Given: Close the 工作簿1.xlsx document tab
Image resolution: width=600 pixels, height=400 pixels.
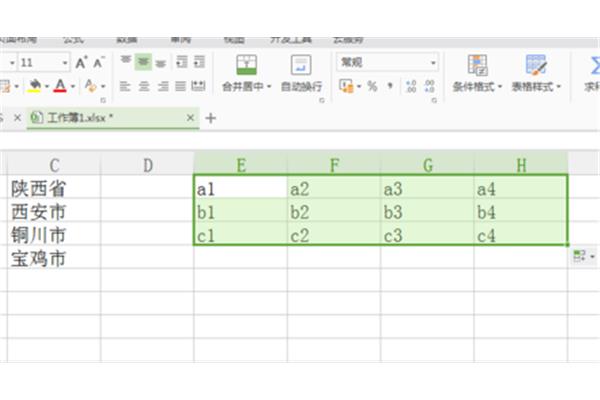Looking at the screenshot, I should pos(190,118).
